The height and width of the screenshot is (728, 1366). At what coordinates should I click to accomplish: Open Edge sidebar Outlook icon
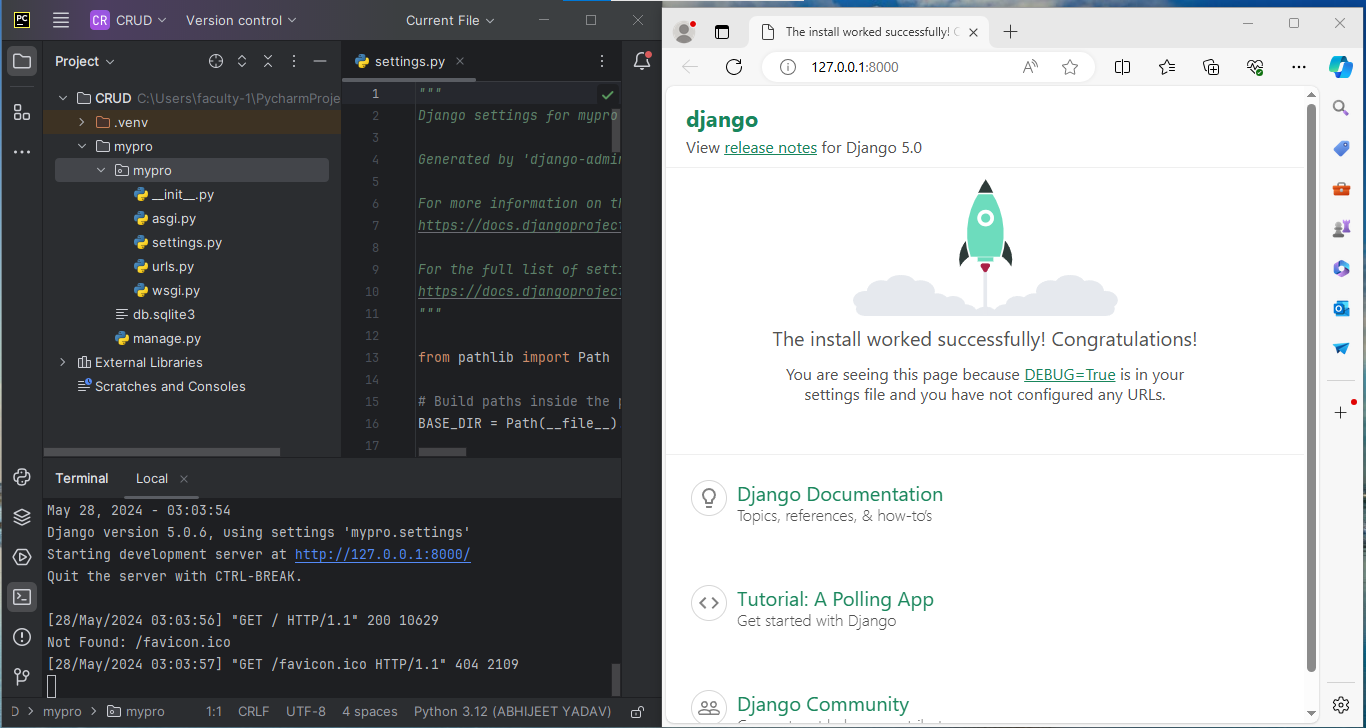pyautogui.click(x=1341, y=308)
